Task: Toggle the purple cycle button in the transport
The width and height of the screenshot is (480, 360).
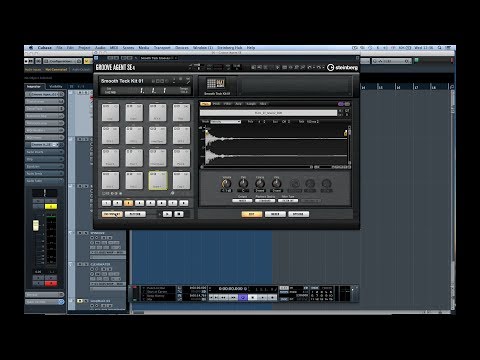Action: (x=243, y=297)
